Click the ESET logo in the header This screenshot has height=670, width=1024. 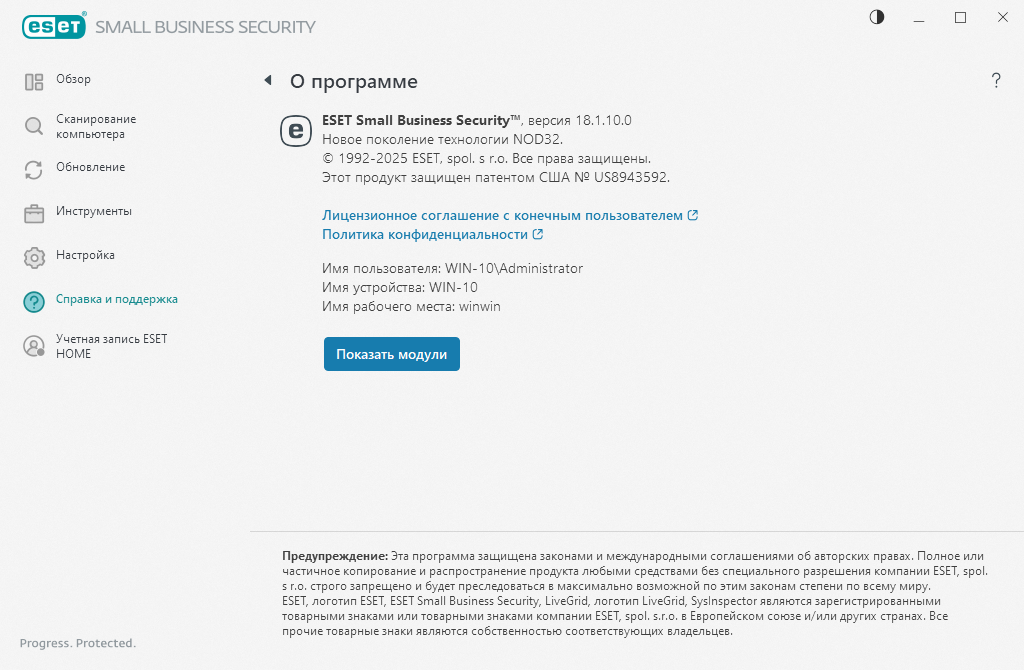coord(53,26)
